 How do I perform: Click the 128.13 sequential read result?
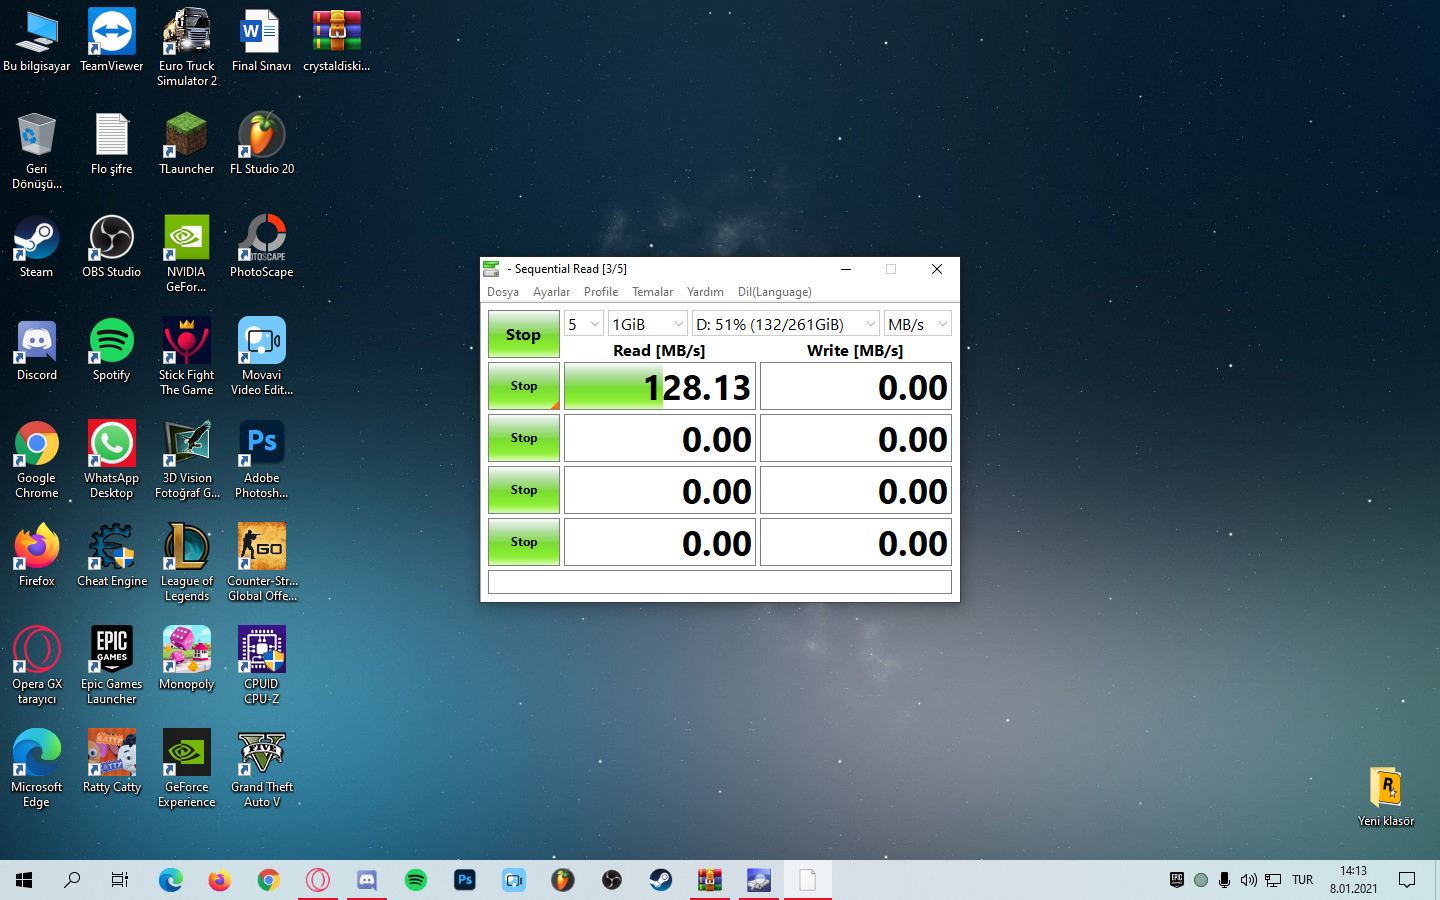click(x=660, y=387)
